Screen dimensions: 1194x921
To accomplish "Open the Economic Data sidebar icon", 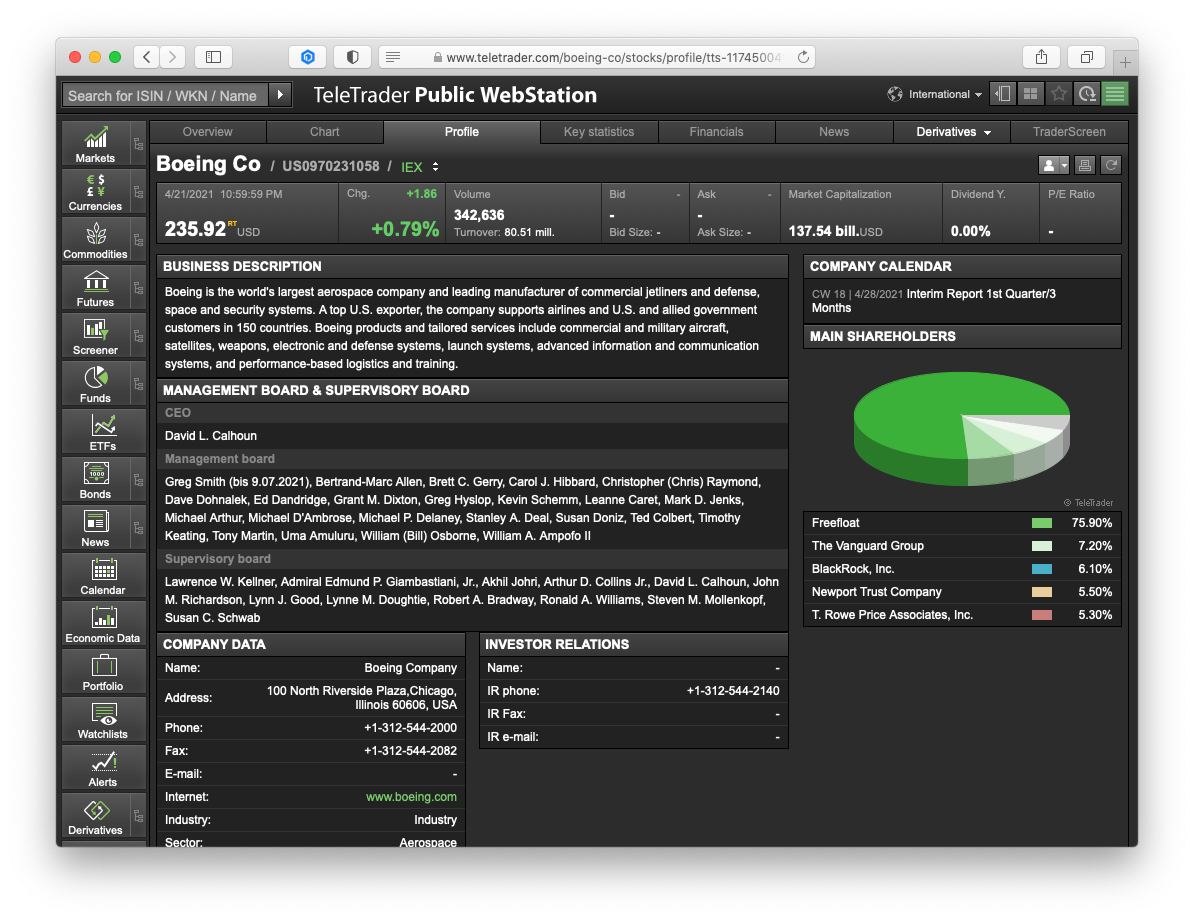I will click(103, 624).
